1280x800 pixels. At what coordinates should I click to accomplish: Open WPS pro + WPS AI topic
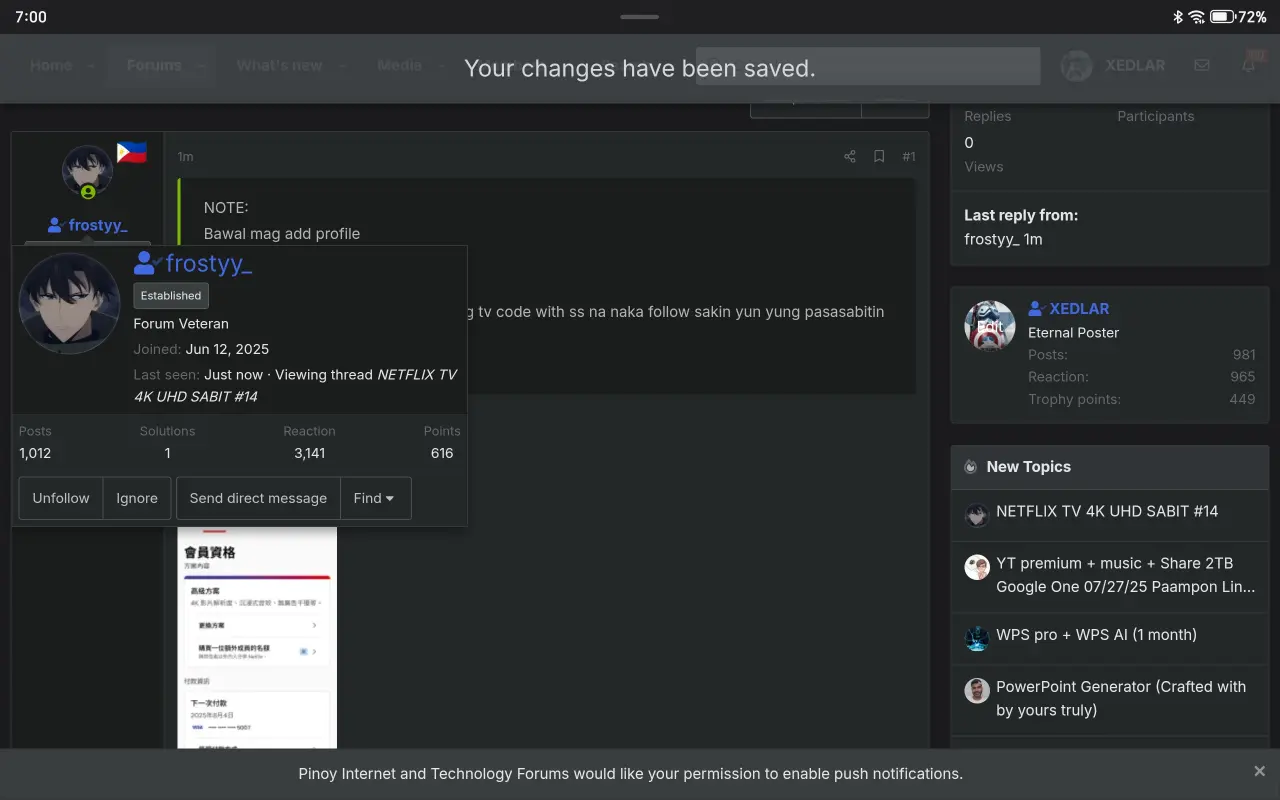tap(1096, 635)
